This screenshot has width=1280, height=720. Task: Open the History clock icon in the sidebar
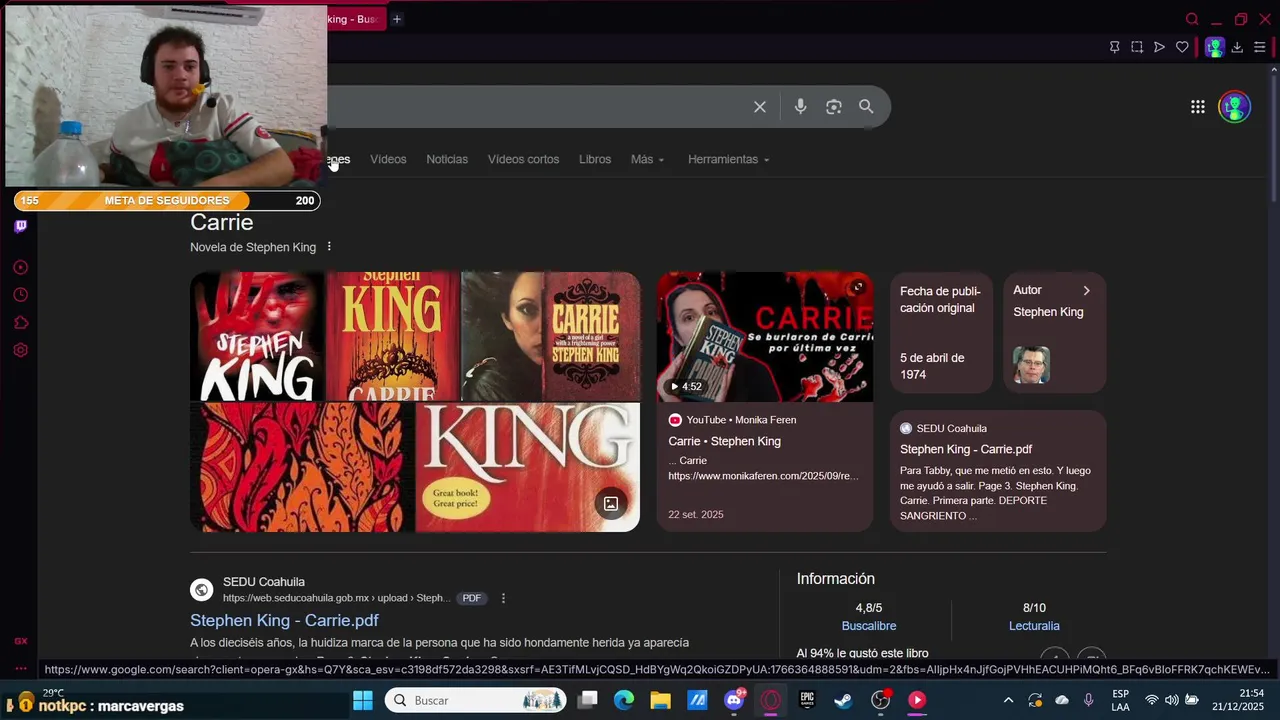20,295
